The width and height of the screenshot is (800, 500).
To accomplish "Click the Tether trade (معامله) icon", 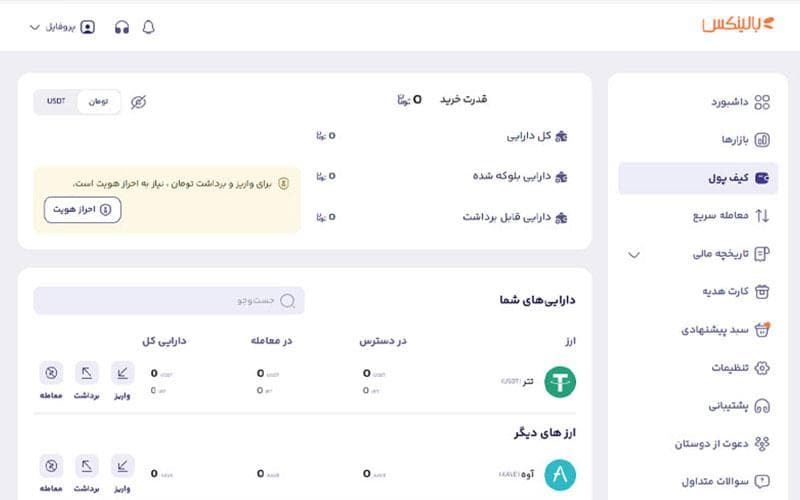I will click(x=52, y=374).
